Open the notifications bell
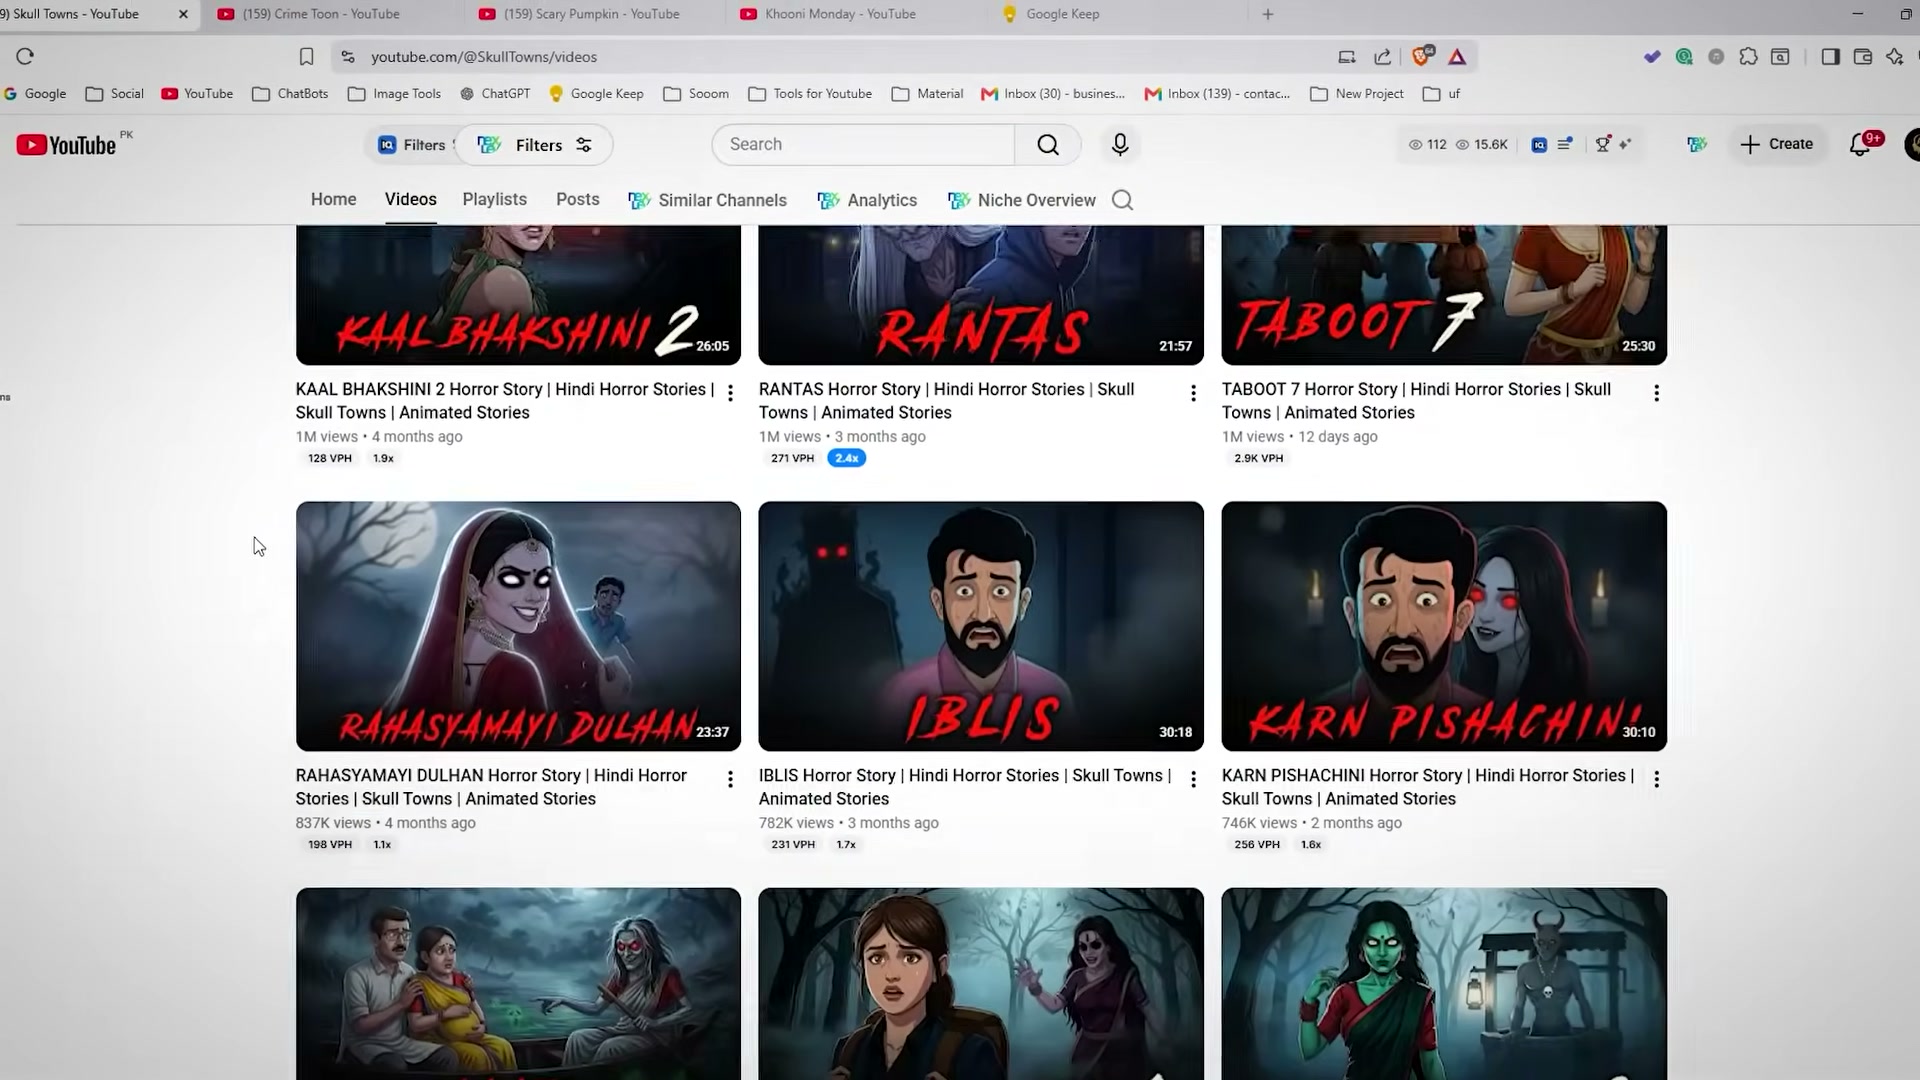Screen dimensions: 1920x1080 tap(1860, 145)
